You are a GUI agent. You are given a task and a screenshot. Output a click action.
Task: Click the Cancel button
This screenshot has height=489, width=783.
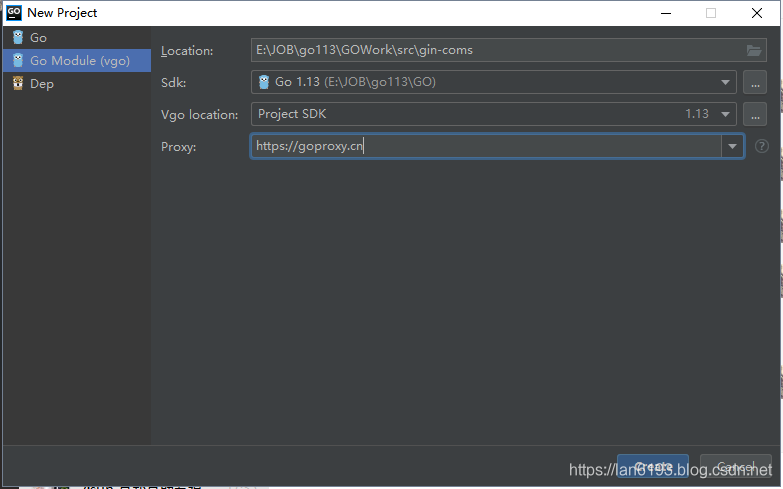736,467
